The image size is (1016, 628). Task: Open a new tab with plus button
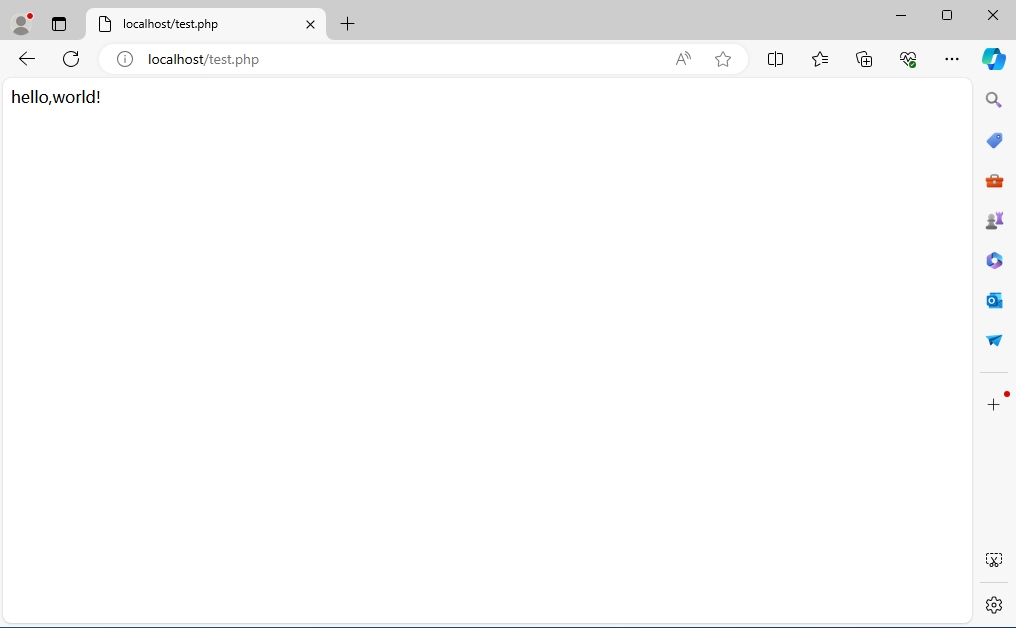(x=347, y=24)
